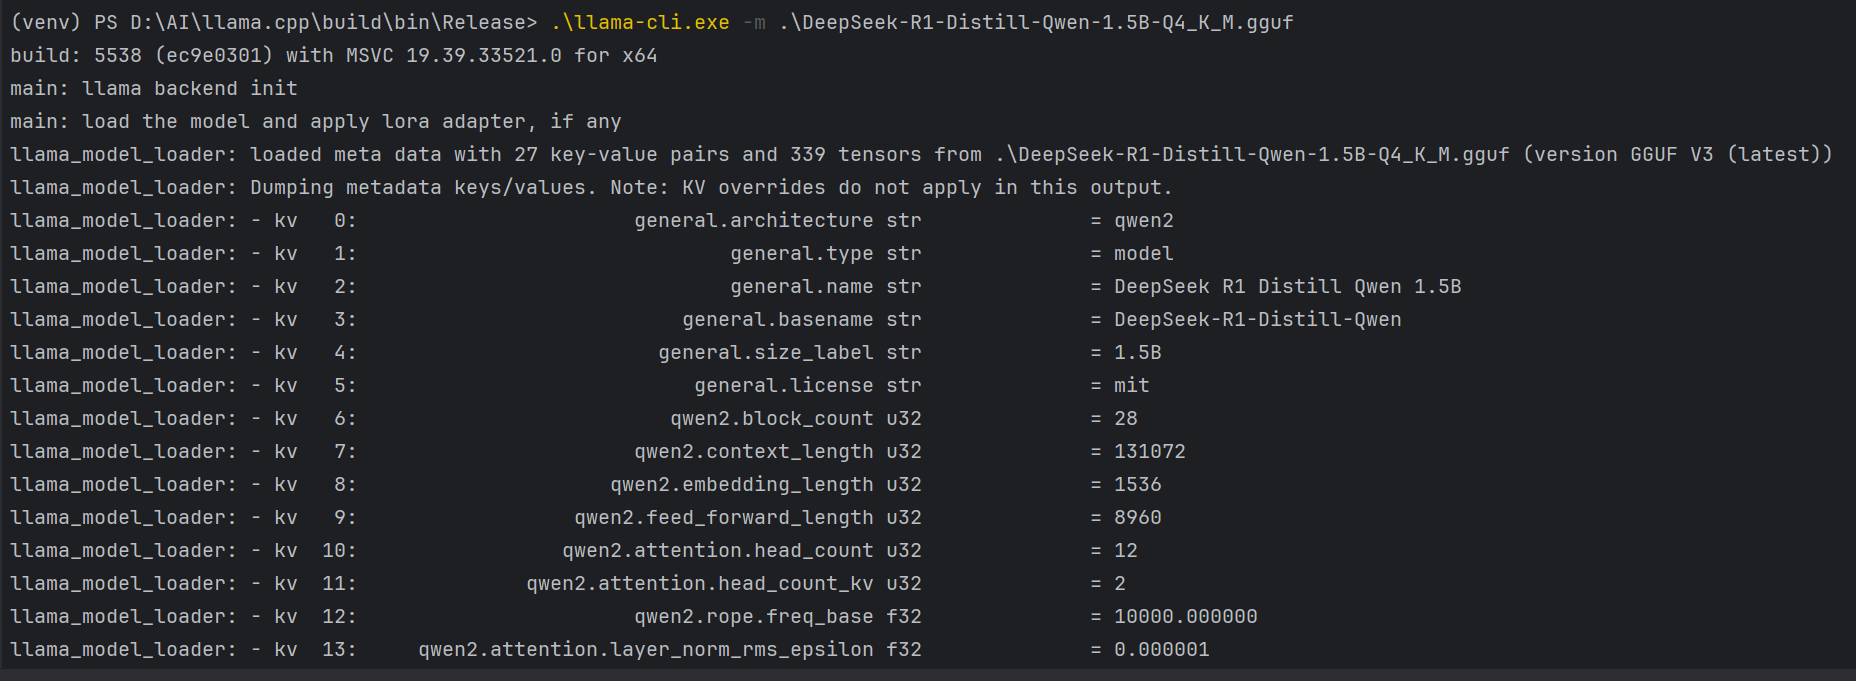Click the "qwen2.context_length" key
Viewport: 1856px width, 681px height.
point(754,451)
